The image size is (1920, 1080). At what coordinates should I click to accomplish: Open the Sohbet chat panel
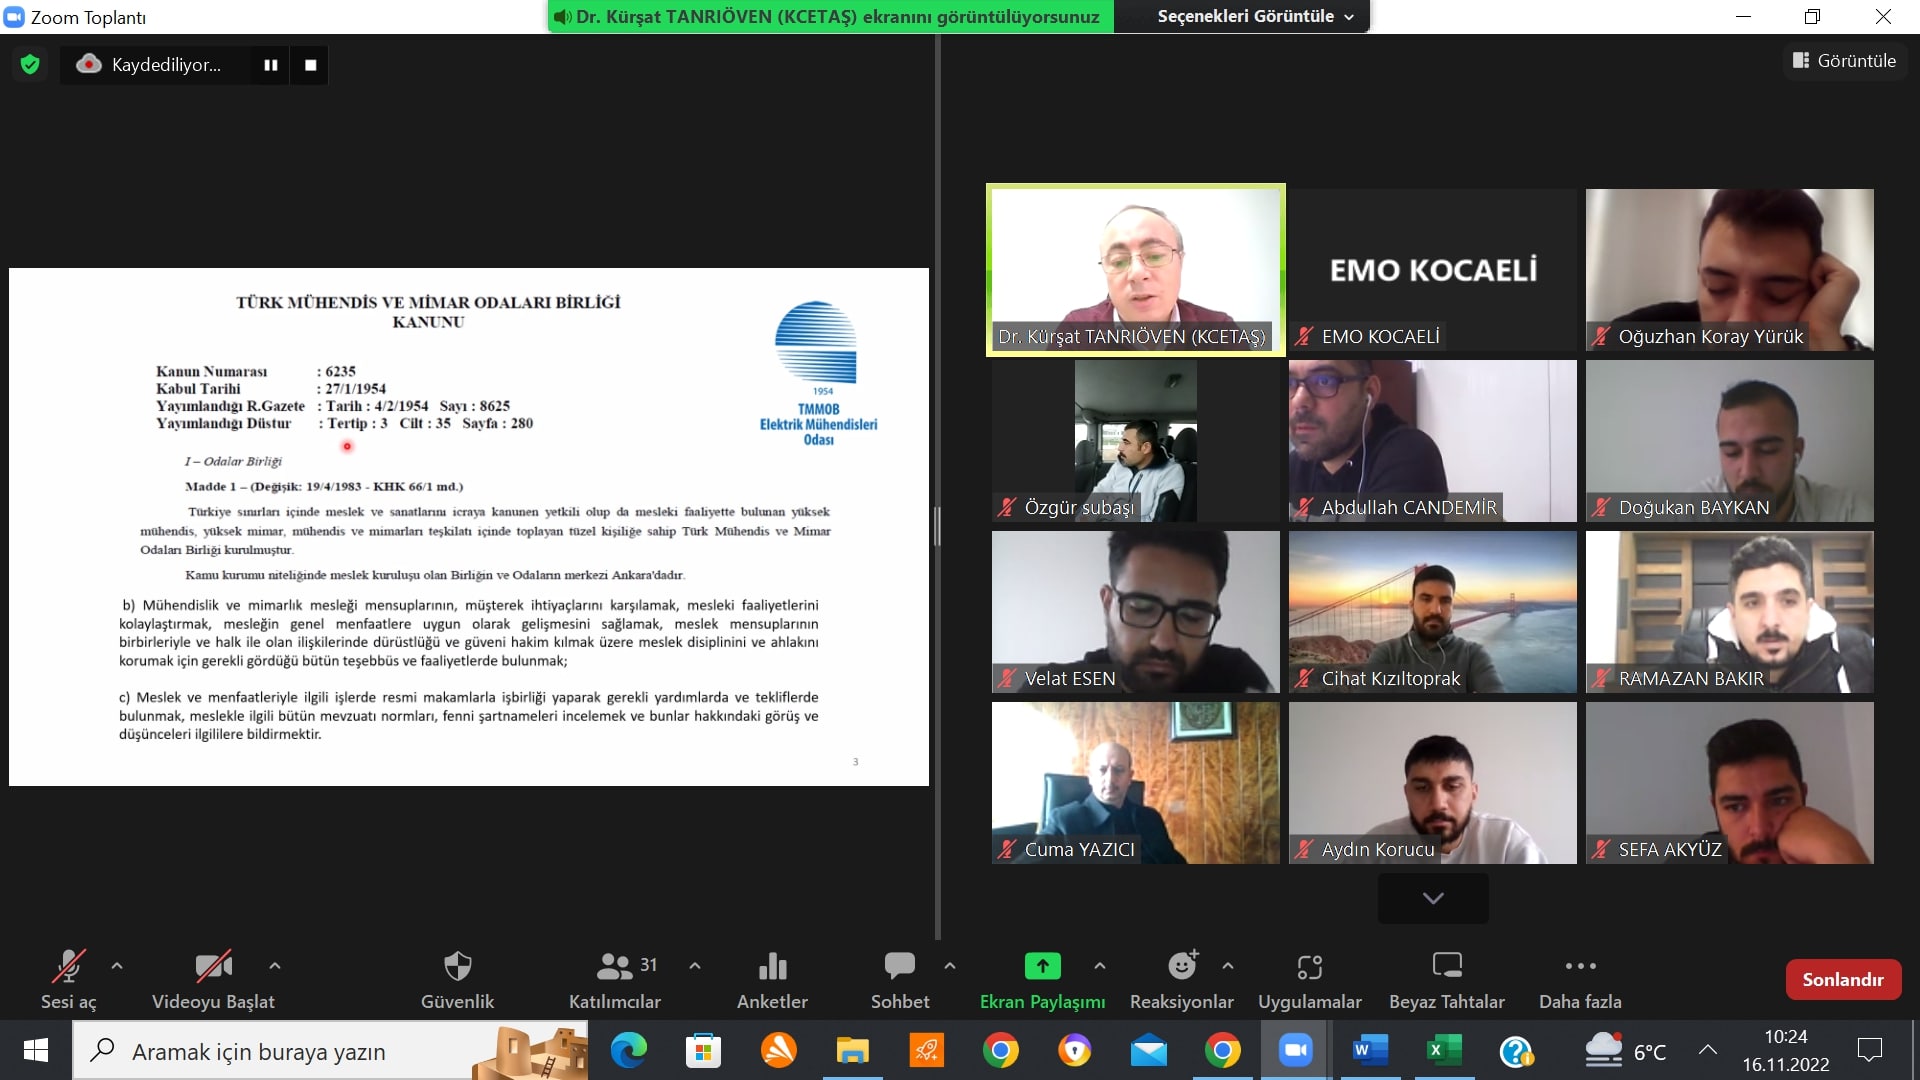[x=900, y=979]
